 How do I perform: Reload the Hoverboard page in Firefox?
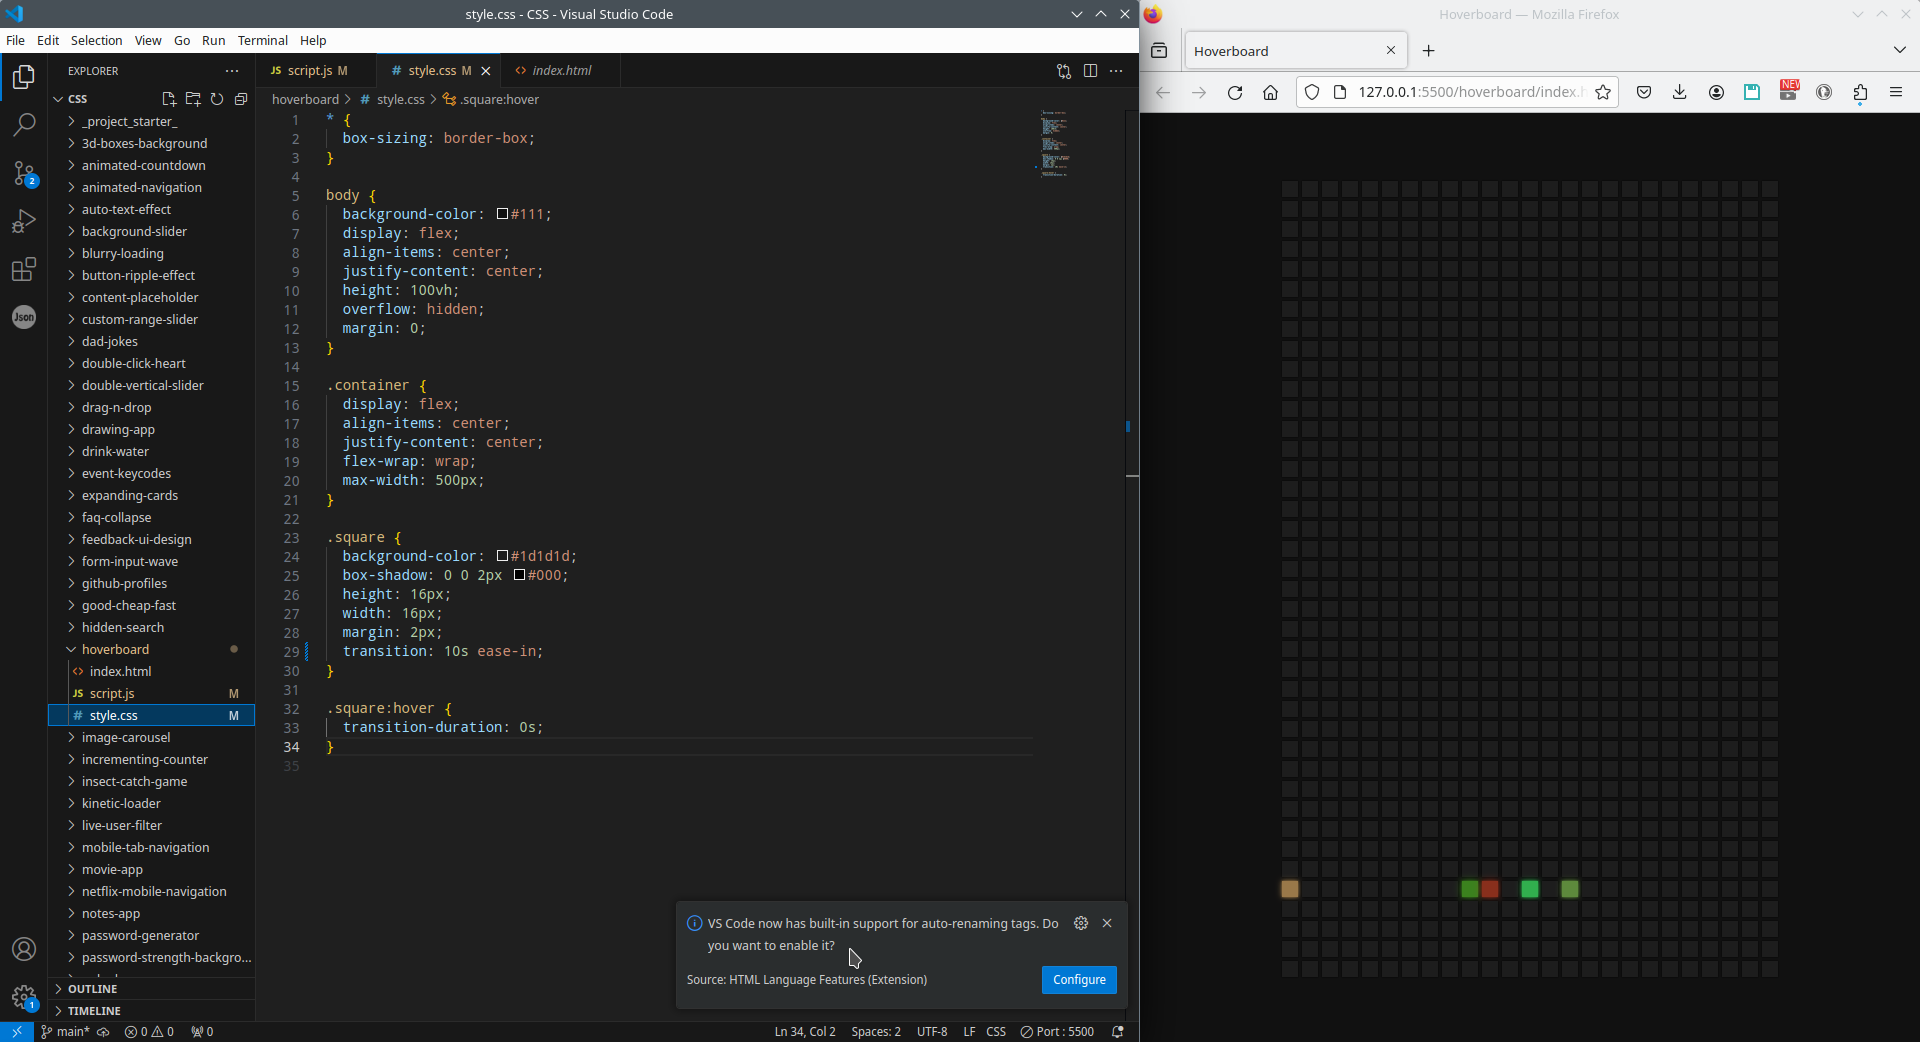[x=1235, y=92]
